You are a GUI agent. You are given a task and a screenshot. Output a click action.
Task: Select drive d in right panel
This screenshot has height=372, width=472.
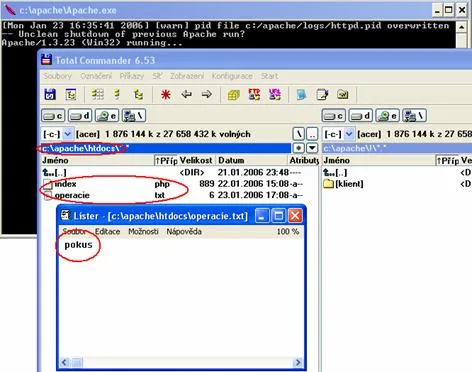(x=361, y=116)
